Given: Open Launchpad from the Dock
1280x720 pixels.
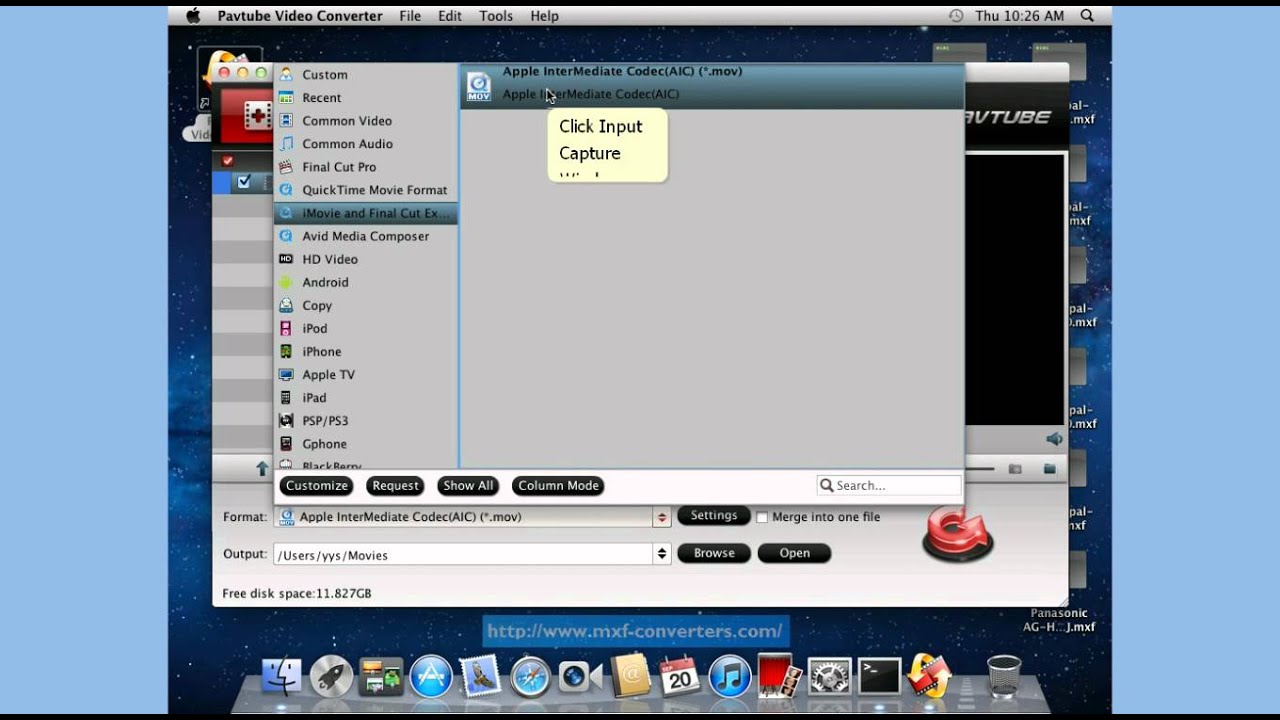Looking at the screenshot, I should click(331, 677).
